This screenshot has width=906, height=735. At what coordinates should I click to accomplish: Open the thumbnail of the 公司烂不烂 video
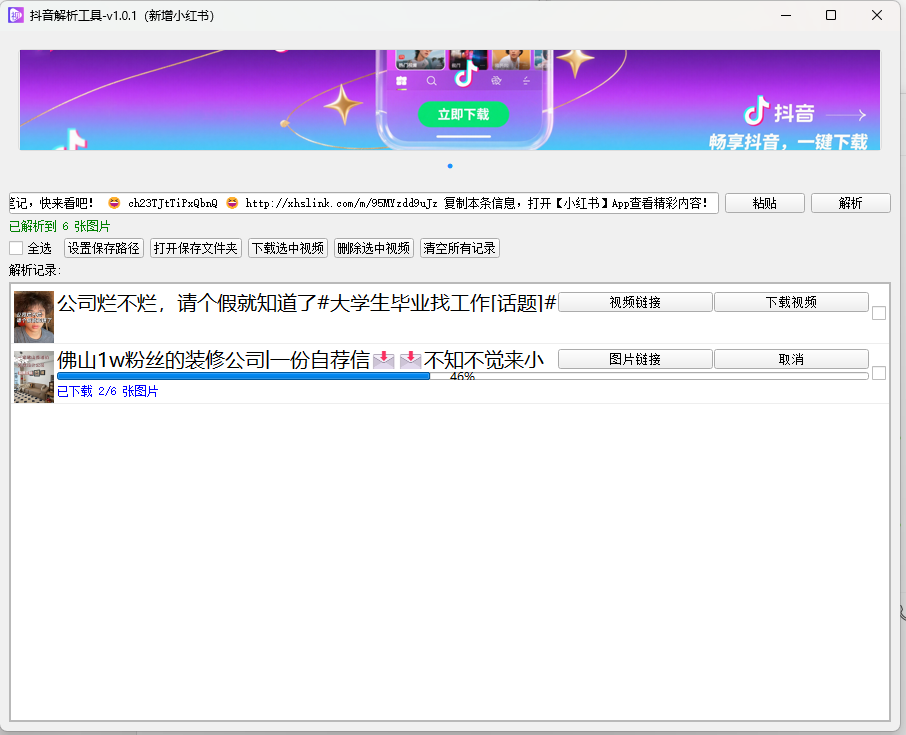(x=34, y=317)
